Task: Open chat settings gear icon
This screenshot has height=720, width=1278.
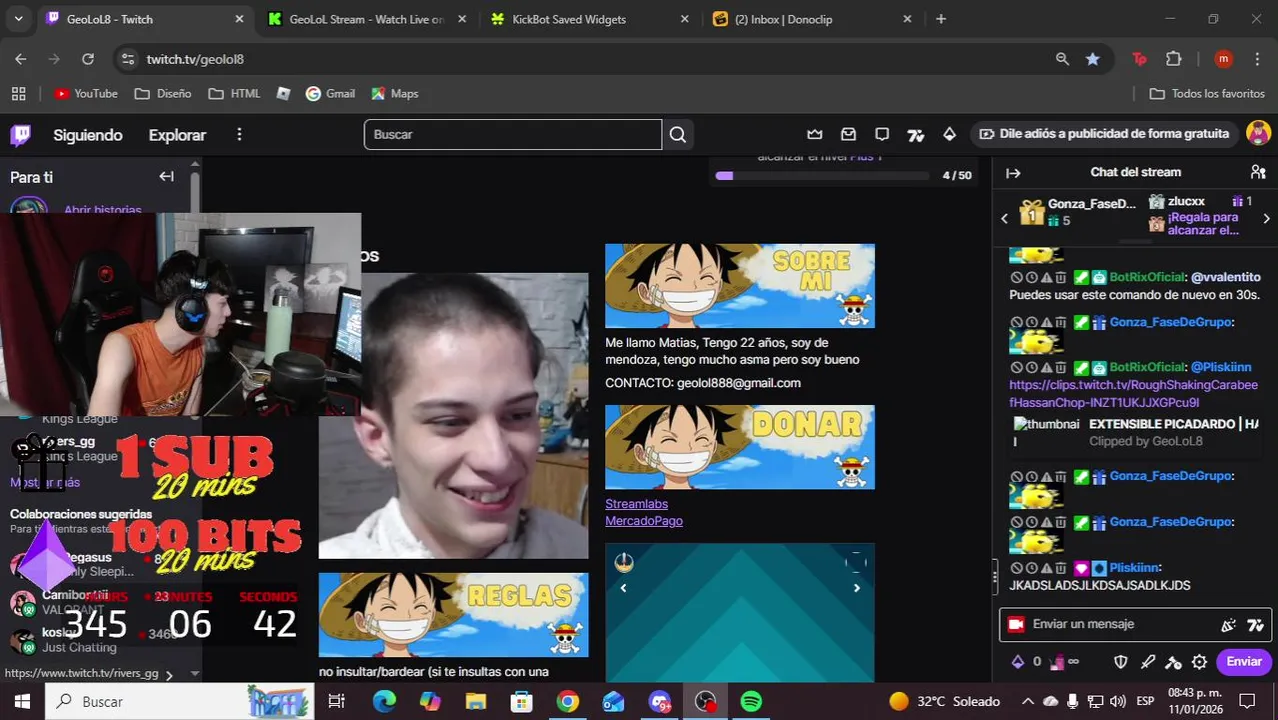Action: 1199,662
